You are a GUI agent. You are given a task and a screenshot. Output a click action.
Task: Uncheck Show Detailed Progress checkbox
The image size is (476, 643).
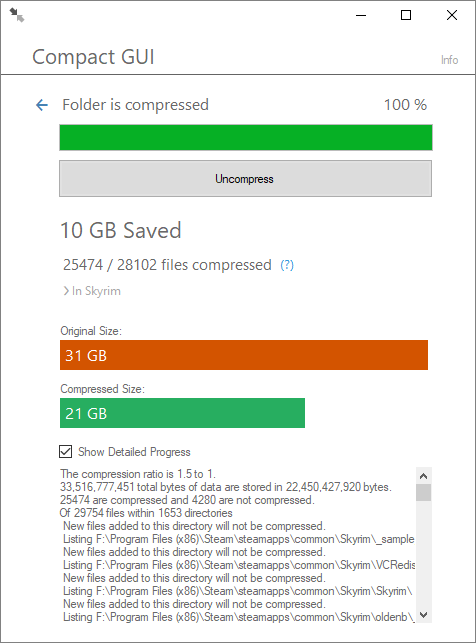pos(66,451)
